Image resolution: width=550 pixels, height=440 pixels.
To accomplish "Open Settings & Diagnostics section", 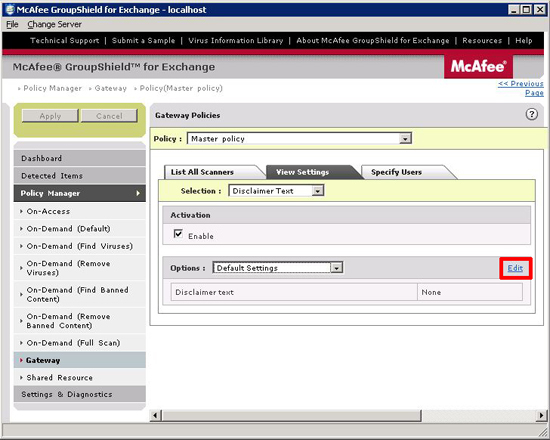I will point(80,394).
